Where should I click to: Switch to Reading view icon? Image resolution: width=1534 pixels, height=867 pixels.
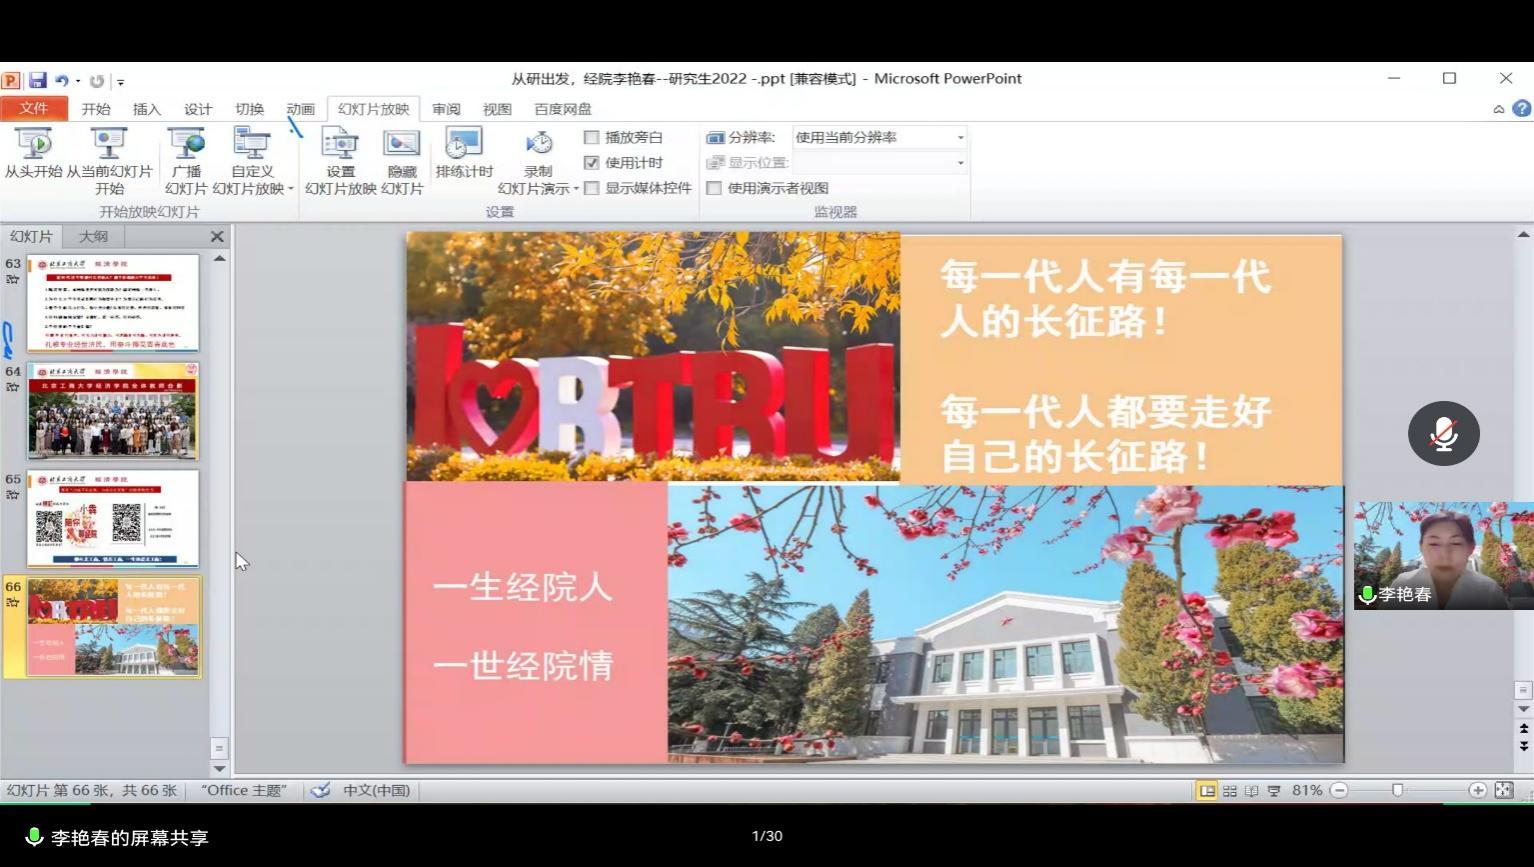pos(1252,790)
